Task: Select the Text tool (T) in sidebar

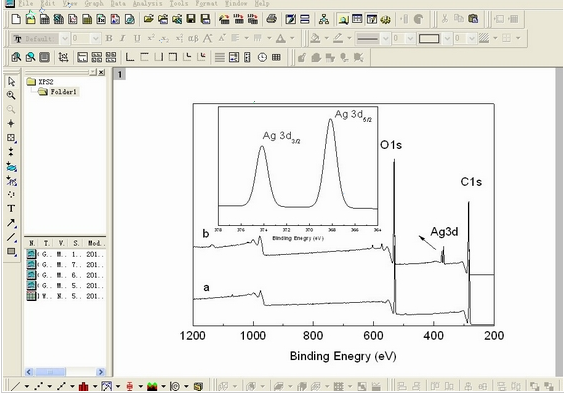Action: pos(11,209)
